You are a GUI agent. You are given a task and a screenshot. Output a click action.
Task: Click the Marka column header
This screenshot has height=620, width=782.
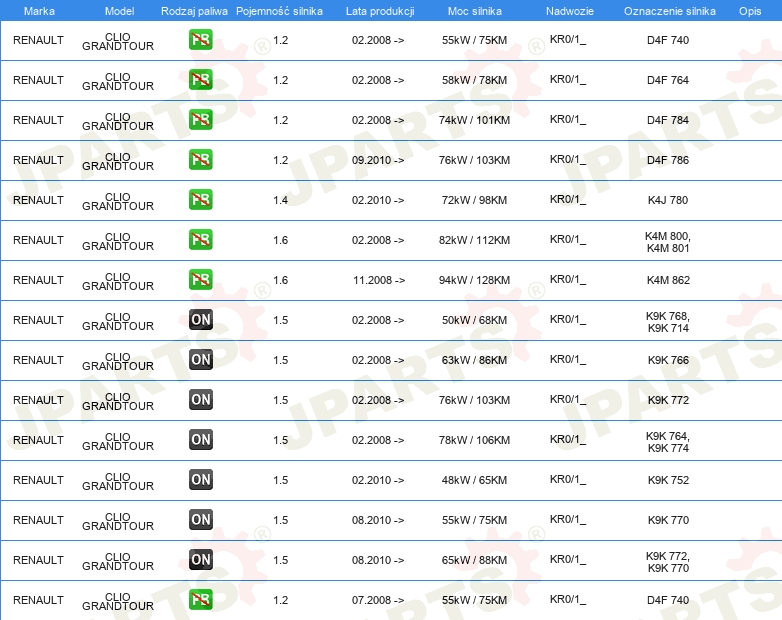click(x=39, y=11)
